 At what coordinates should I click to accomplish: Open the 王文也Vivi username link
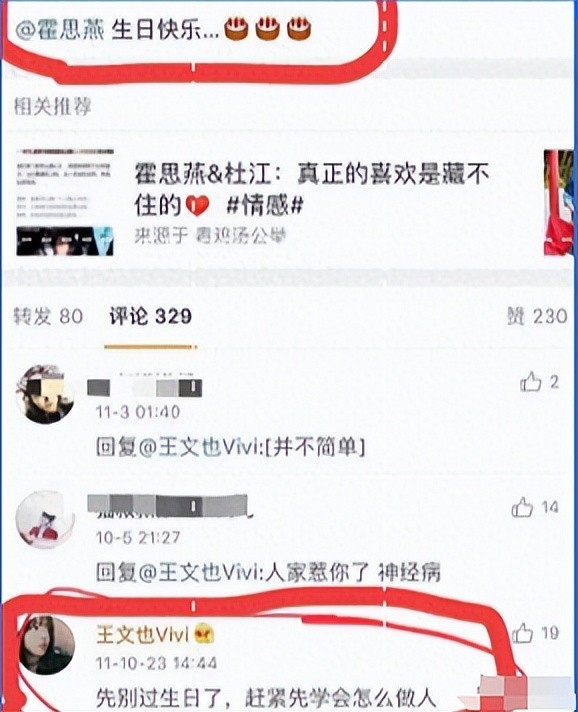tap(143, 634)
